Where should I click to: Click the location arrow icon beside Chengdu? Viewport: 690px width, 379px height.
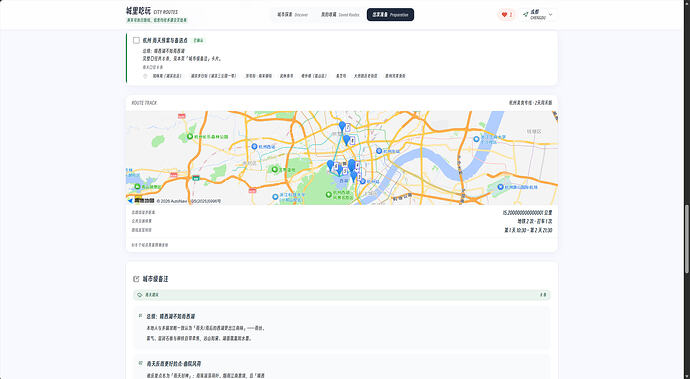[x=525, y=15]
